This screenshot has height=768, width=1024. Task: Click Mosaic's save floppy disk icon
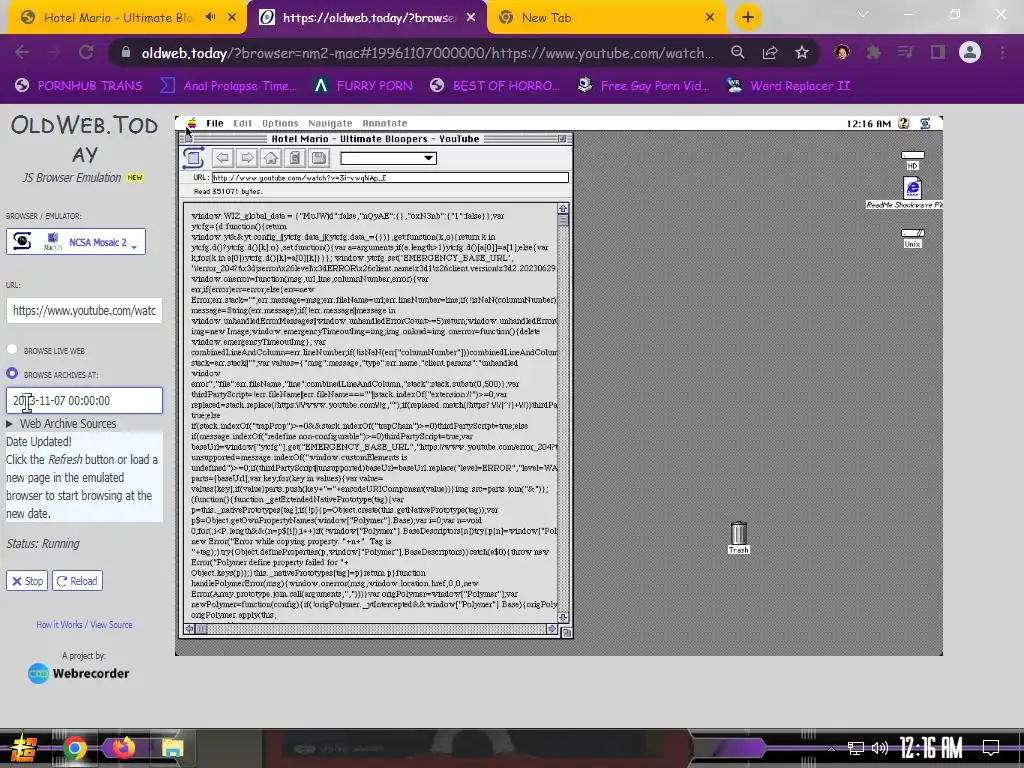(319, 157)
